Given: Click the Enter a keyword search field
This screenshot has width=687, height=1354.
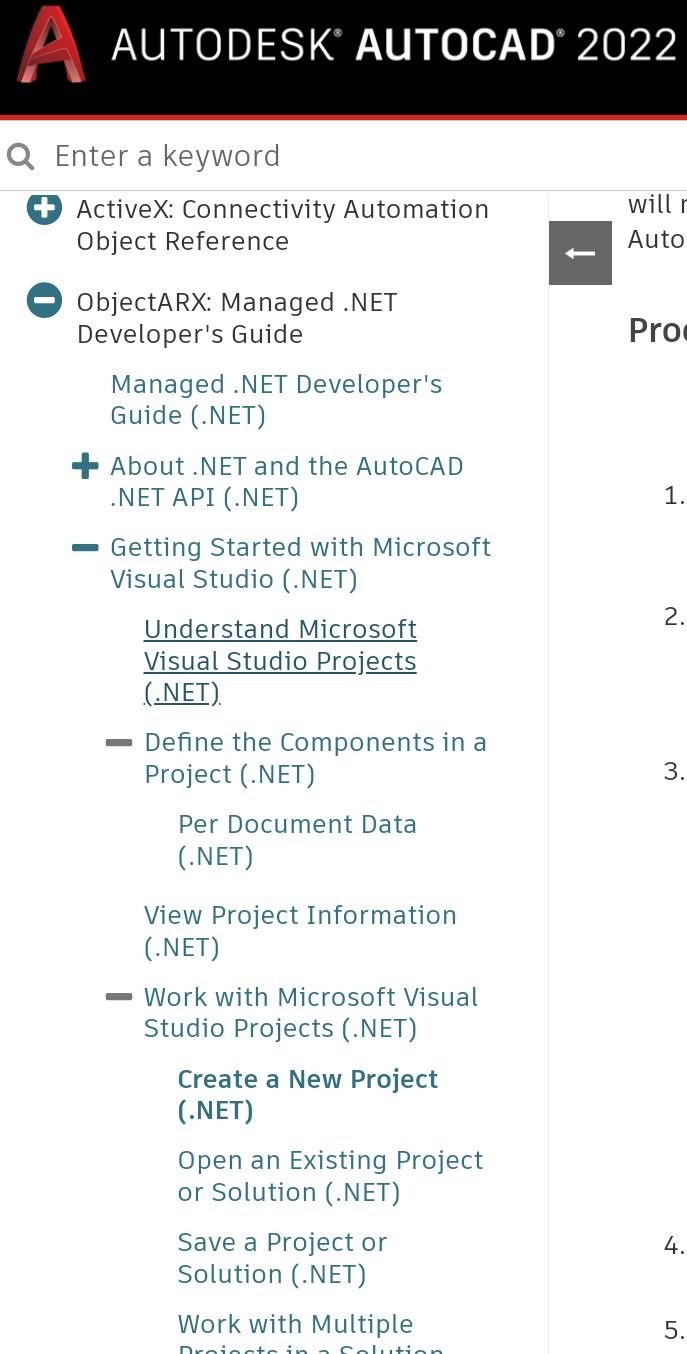Looking at the screenshot, I should click(x=168, y=156).
